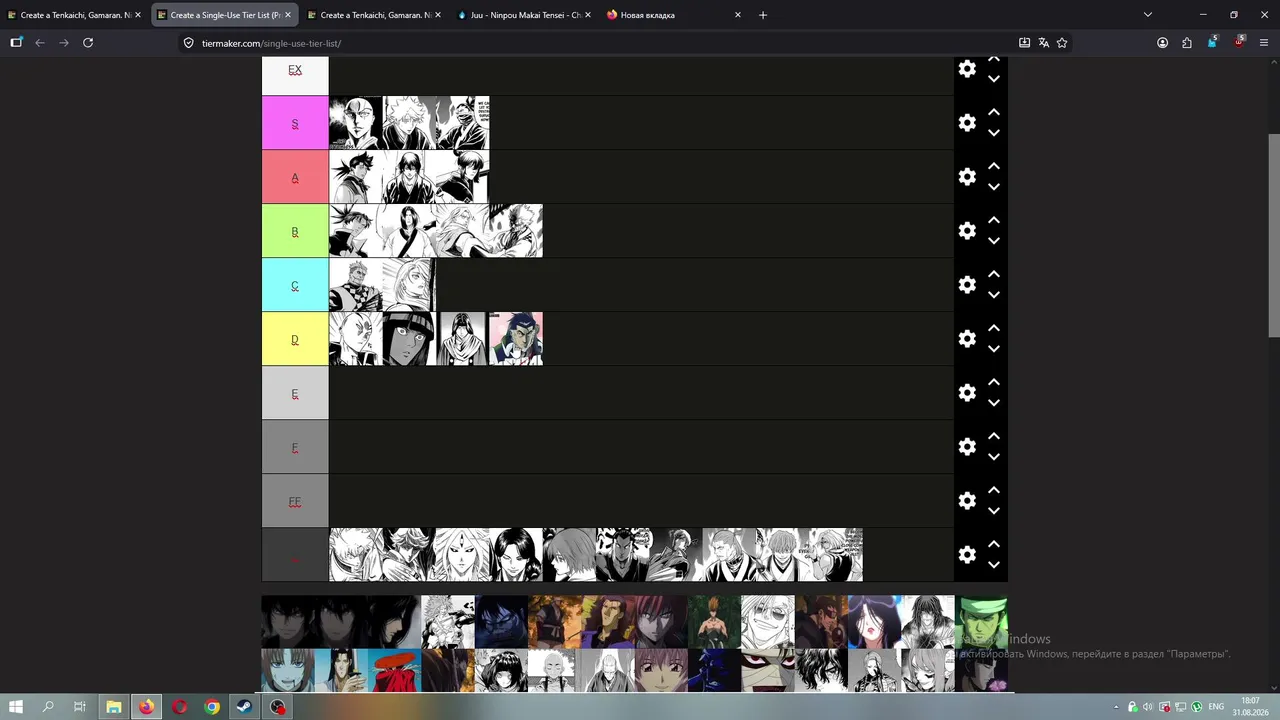The height and width of the screenshot is (720, 1280).
Task: Edit the pink S tier label
Action: click(x=295, y=123)
